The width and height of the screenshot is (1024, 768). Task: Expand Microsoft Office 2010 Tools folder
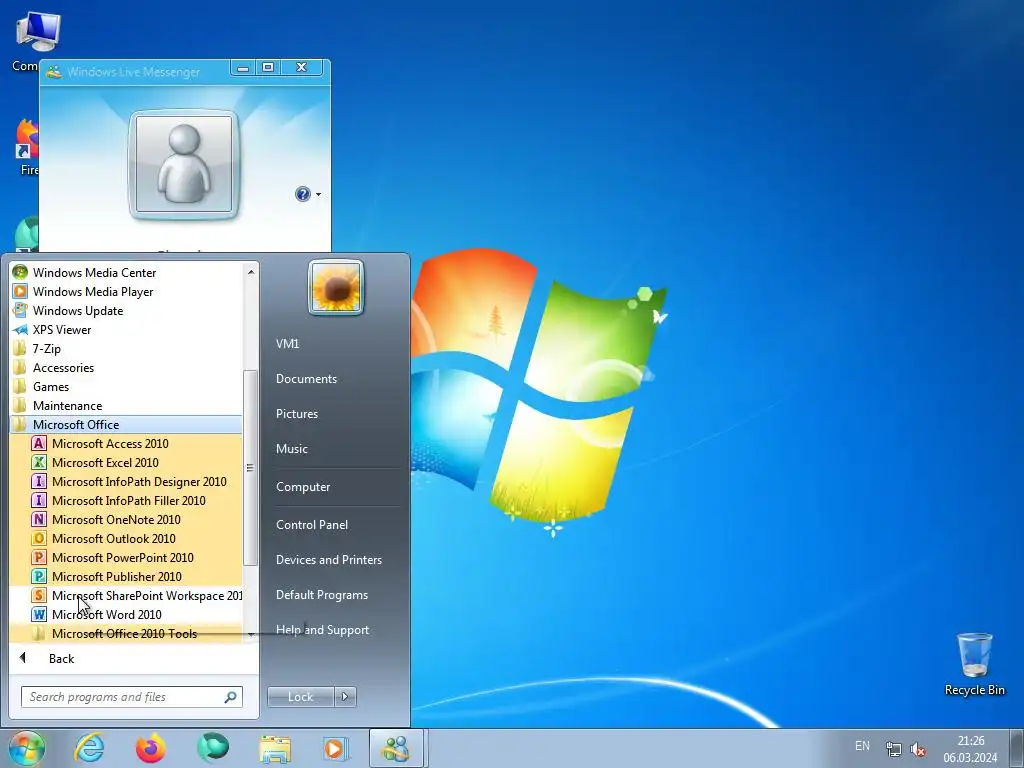pos(126,633)
